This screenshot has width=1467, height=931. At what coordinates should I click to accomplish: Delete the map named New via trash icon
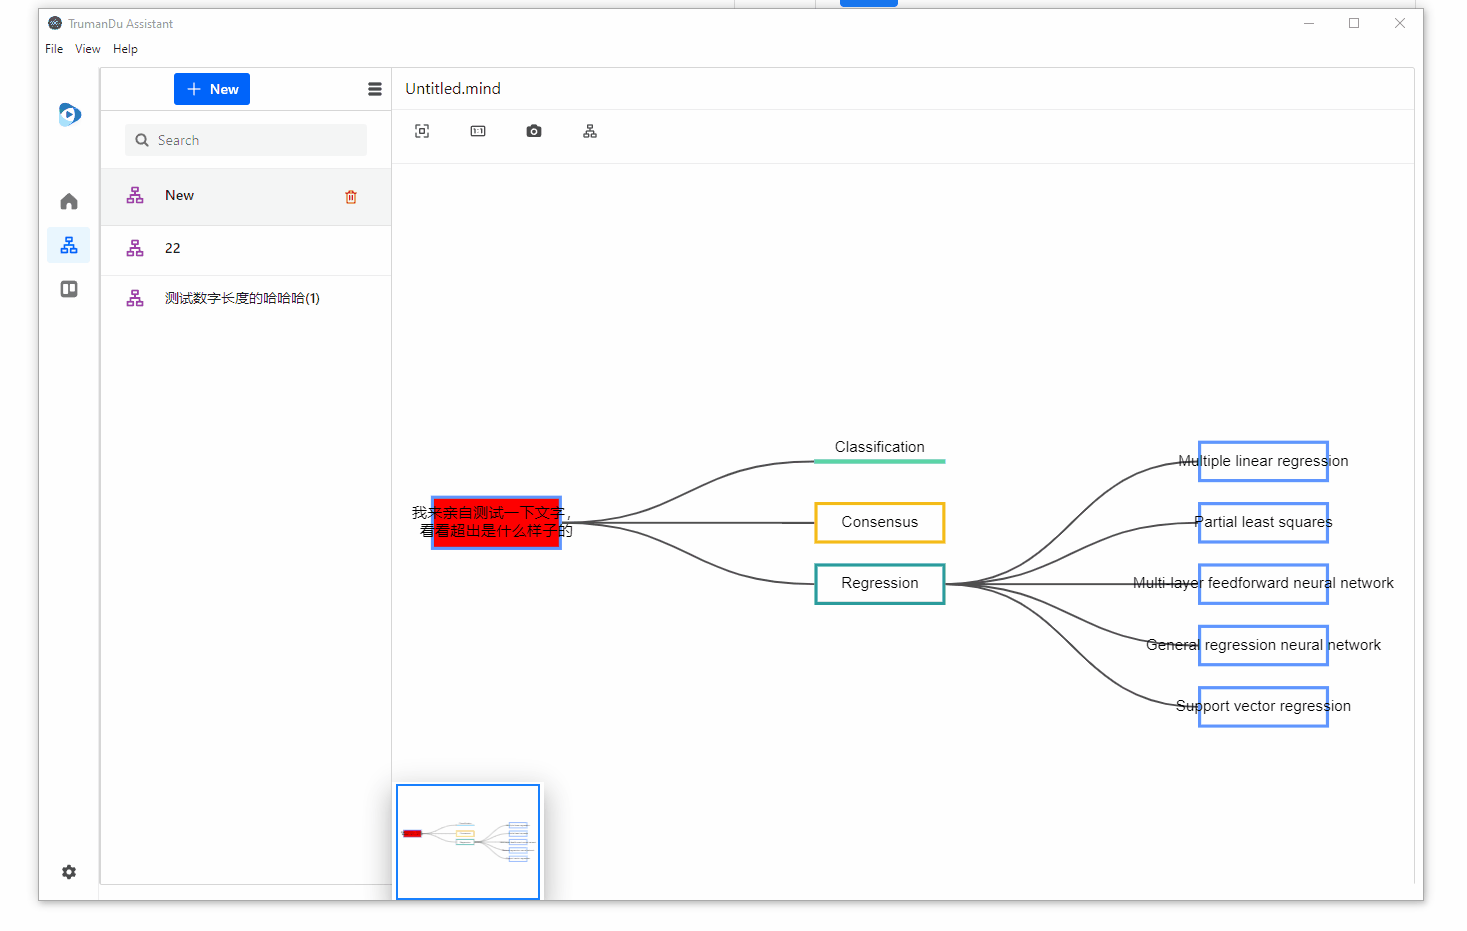(x=351, y=196)
